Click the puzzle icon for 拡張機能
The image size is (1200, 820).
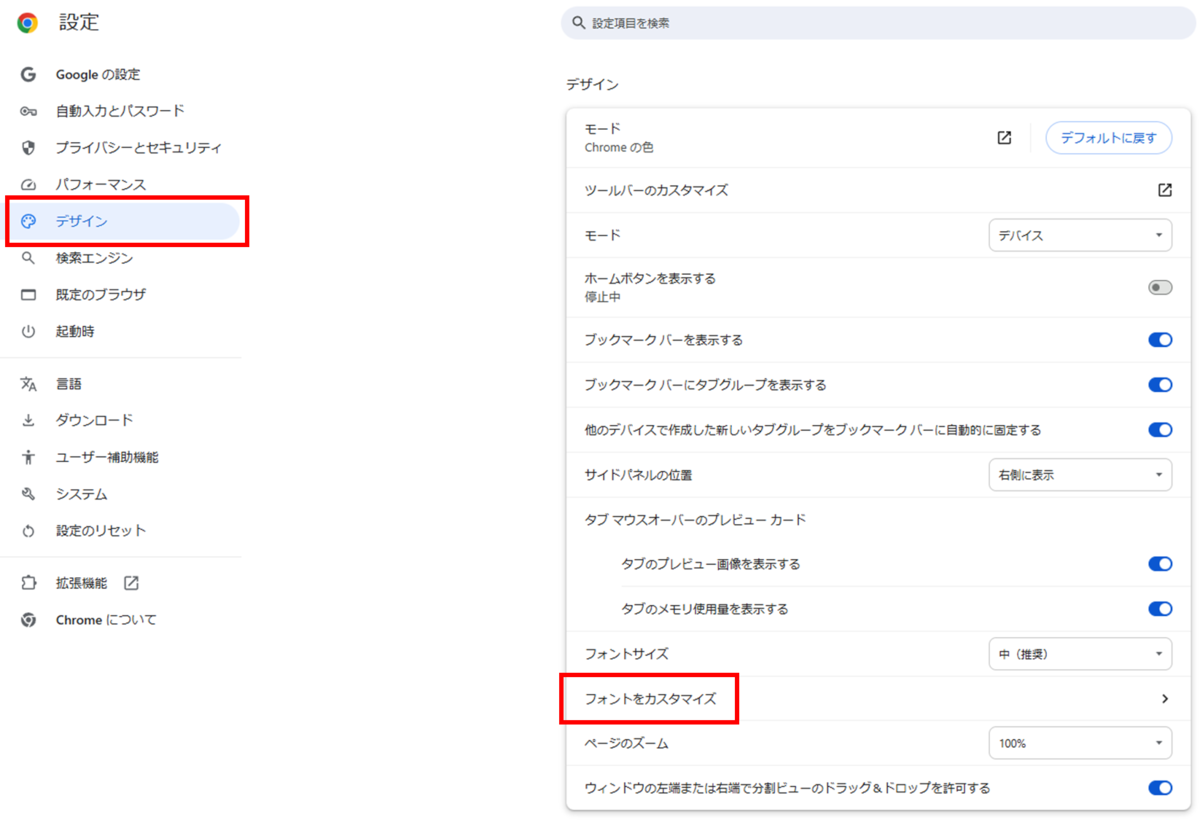[28, 583]
